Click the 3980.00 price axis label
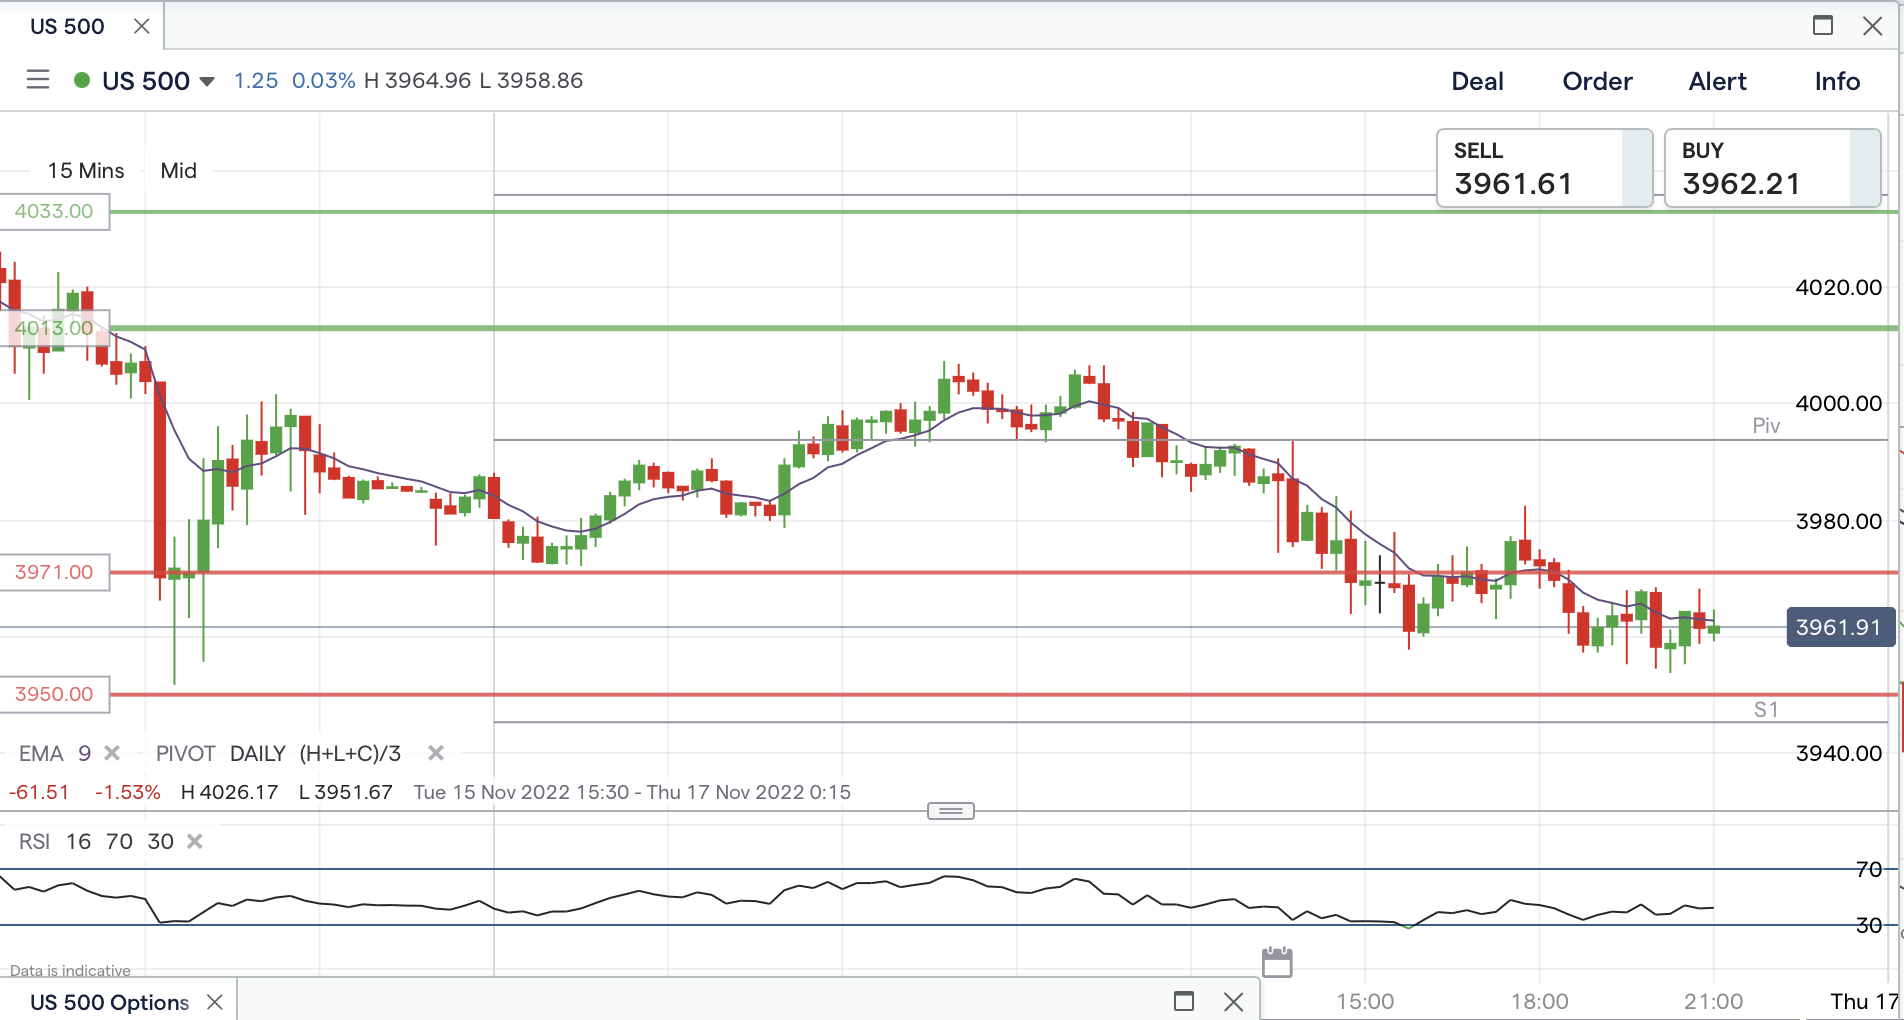 point(1838,521)
